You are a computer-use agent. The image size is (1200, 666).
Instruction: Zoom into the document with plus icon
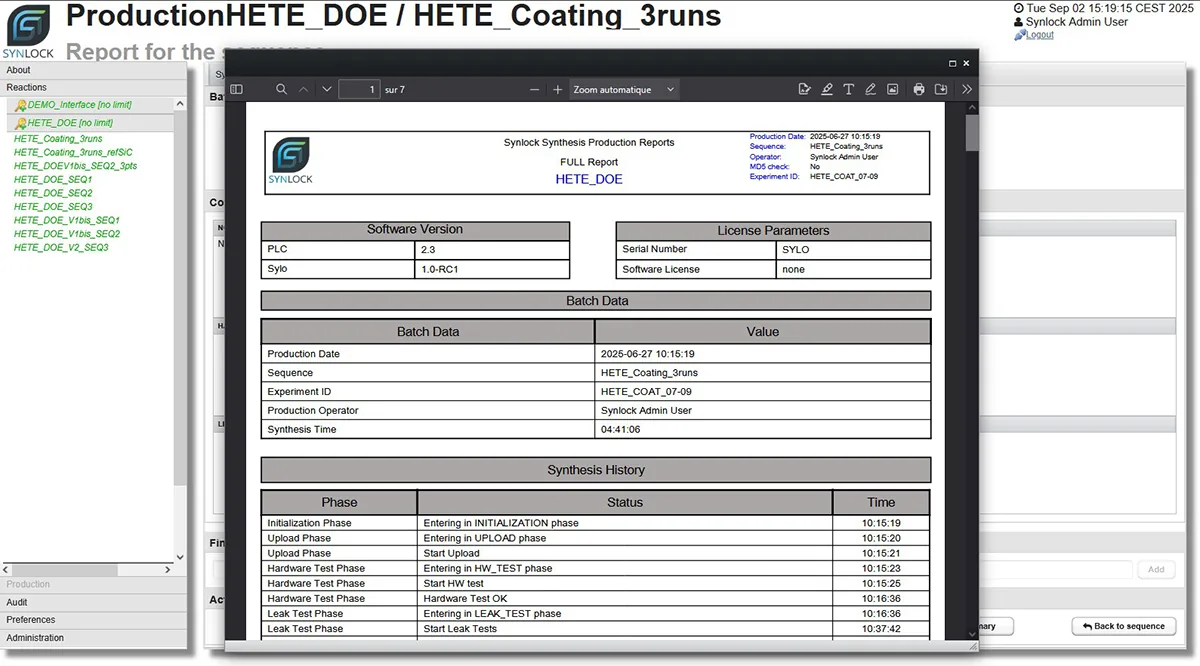pos(557,89)
